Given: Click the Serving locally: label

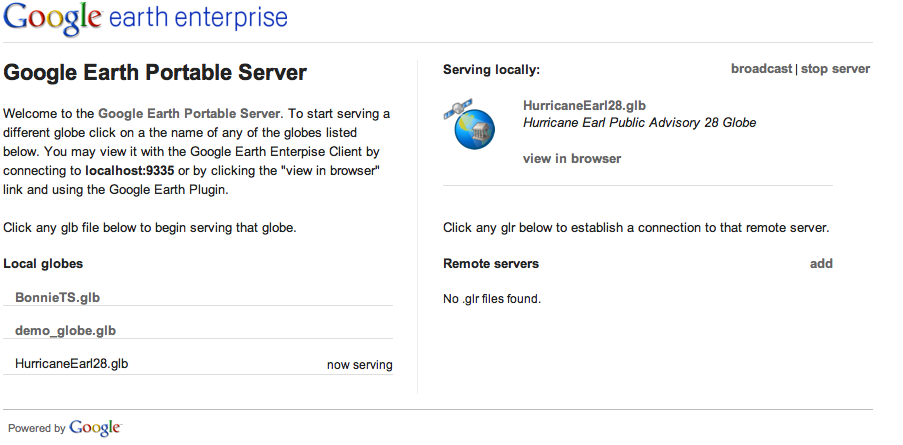Looking at the screenshot, I should tap(491, 70).
